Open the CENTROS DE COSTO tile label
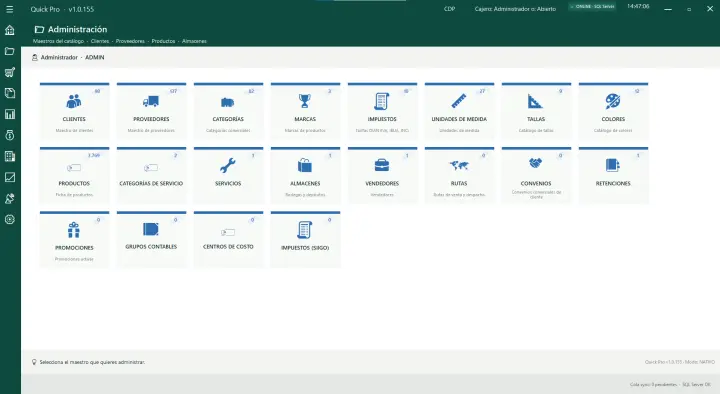 [228, 247]
